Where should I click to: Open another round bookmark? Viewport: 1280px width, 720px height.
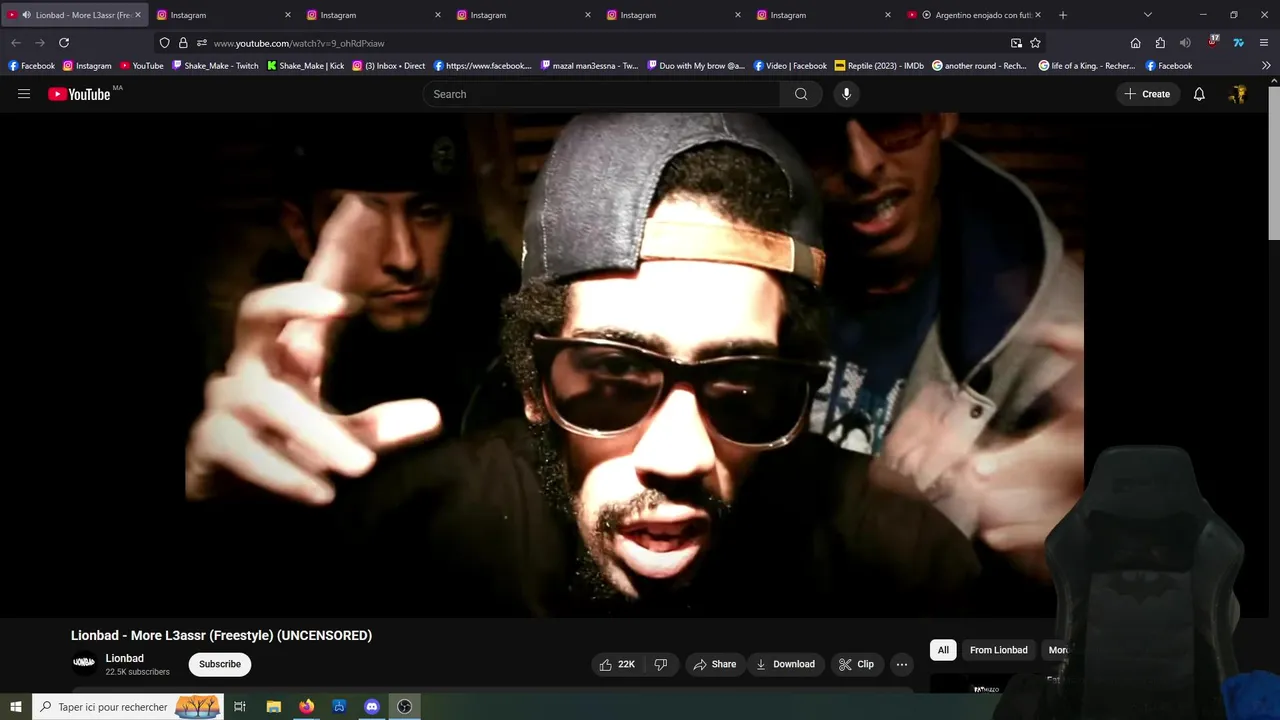pyautogui.click(x=980, y=66)
